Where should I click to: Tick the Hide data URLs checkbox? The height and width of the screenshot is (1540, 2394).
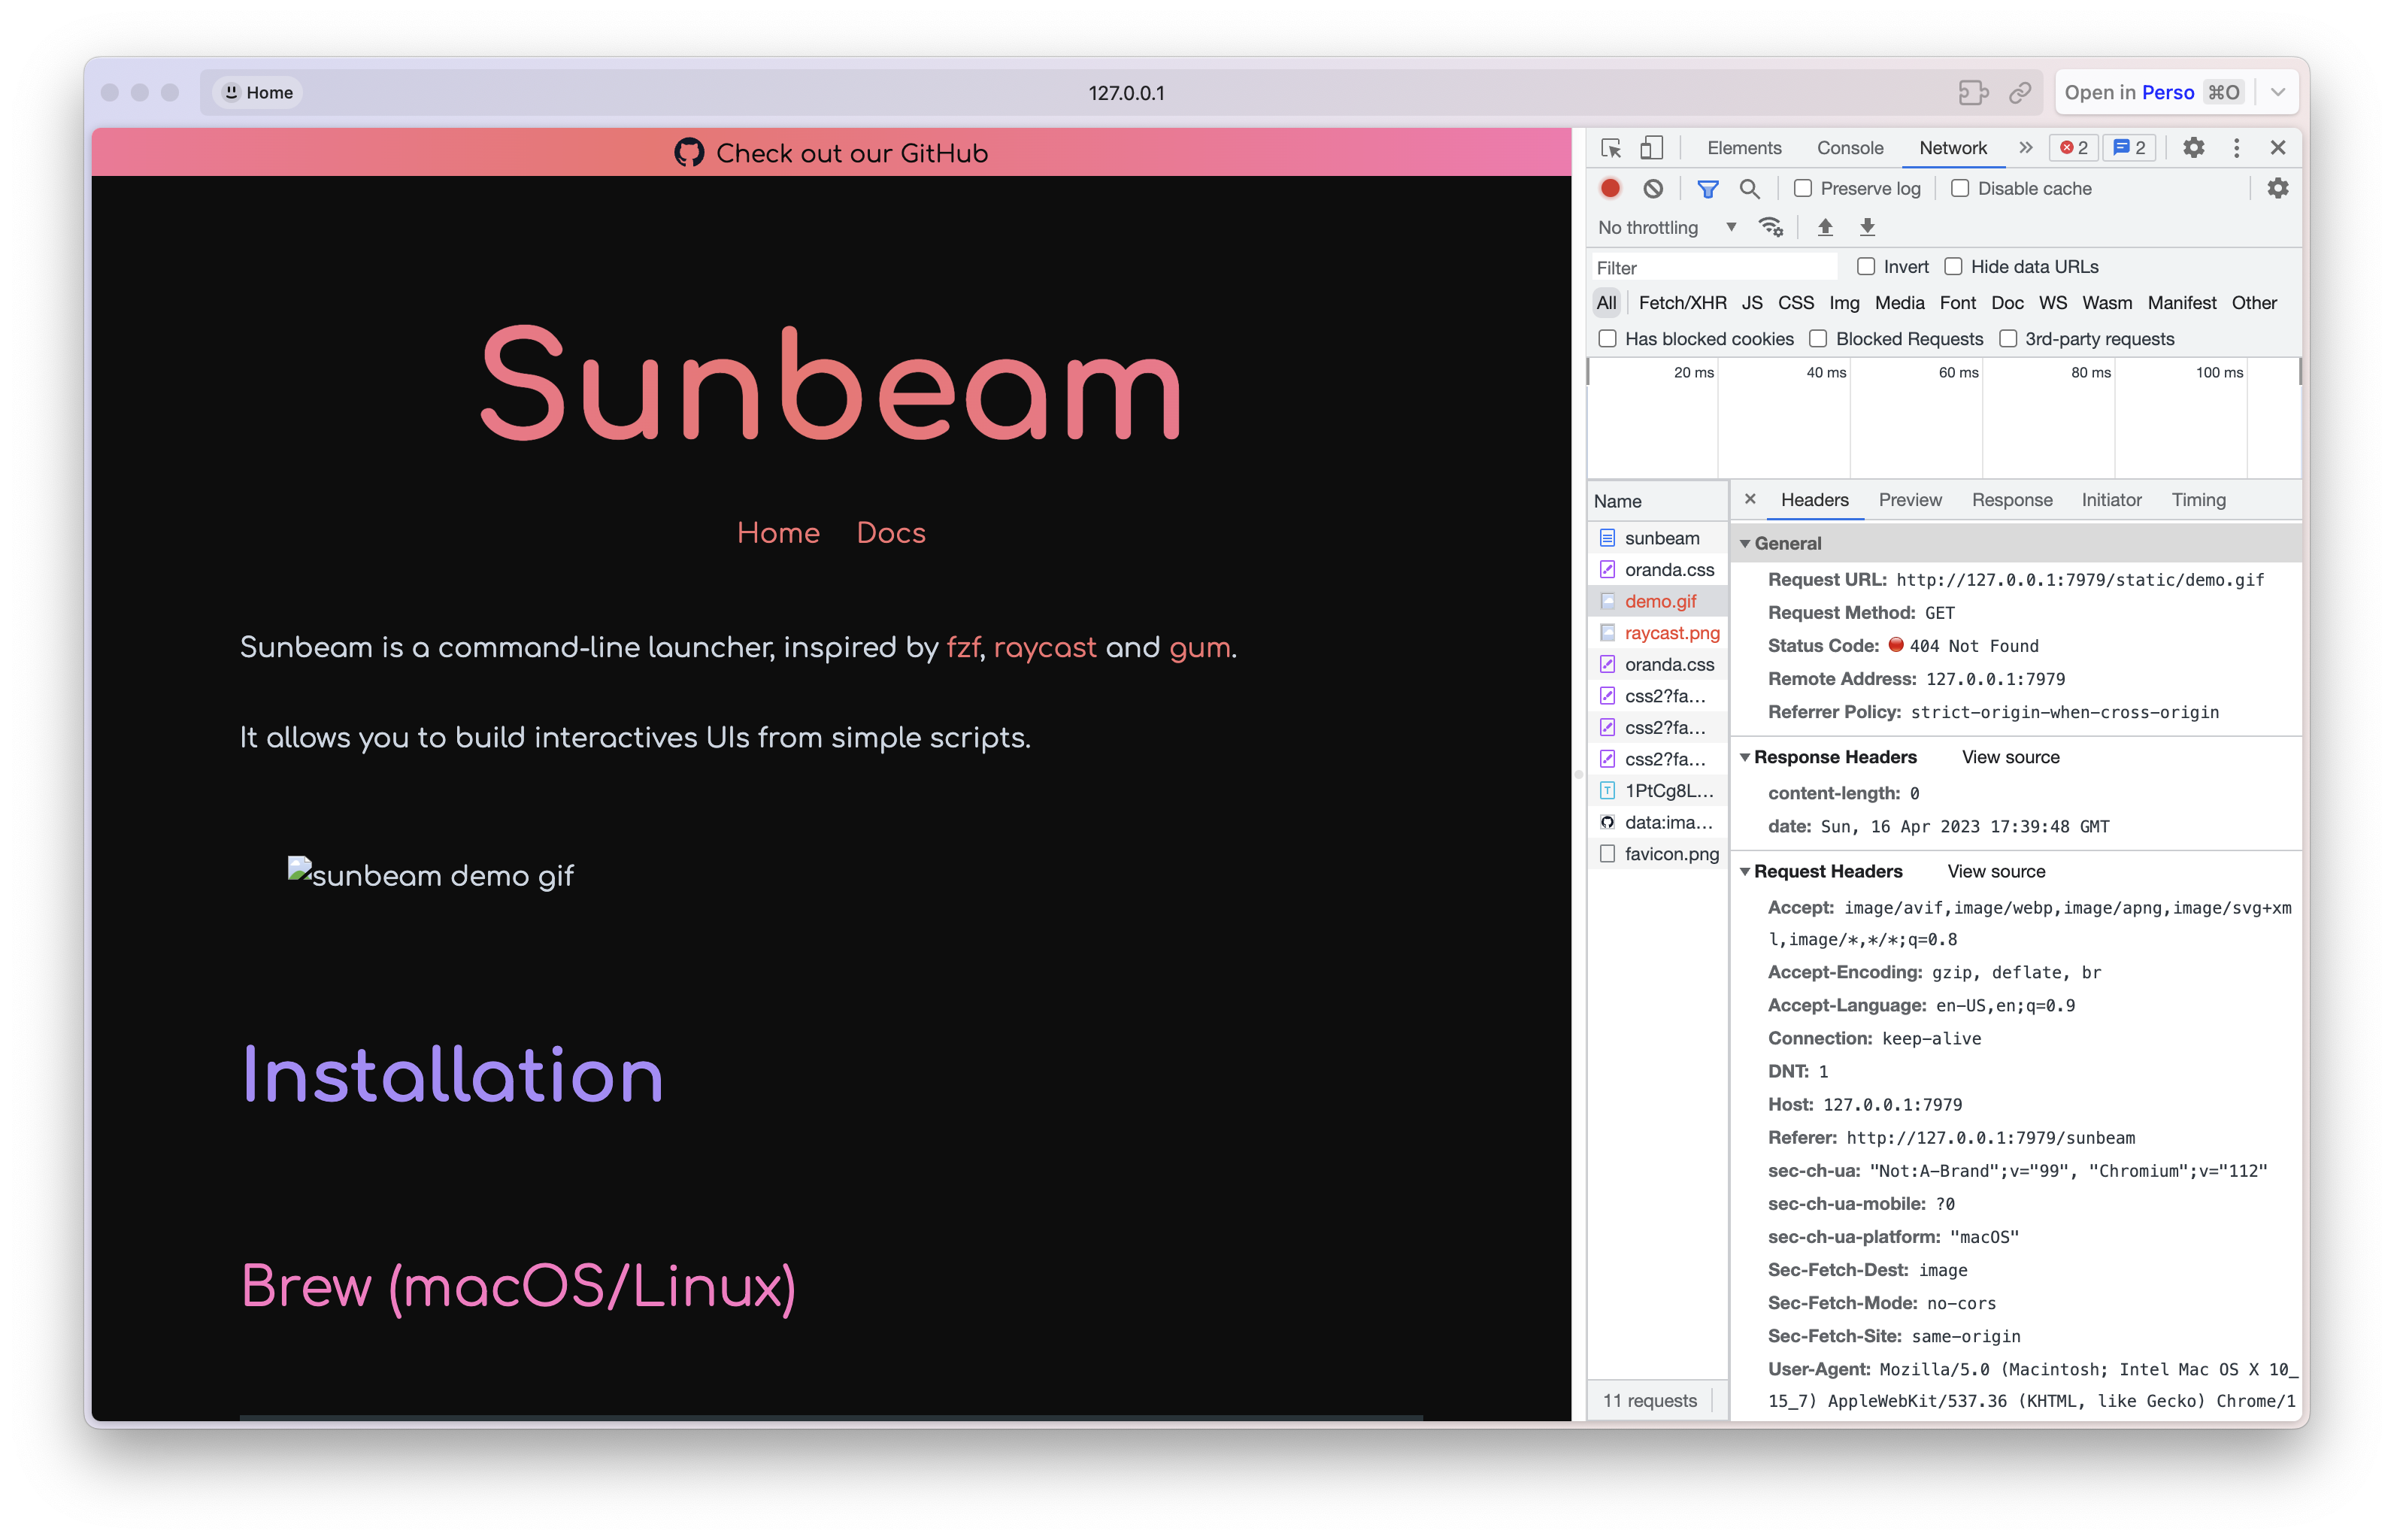1953,266
